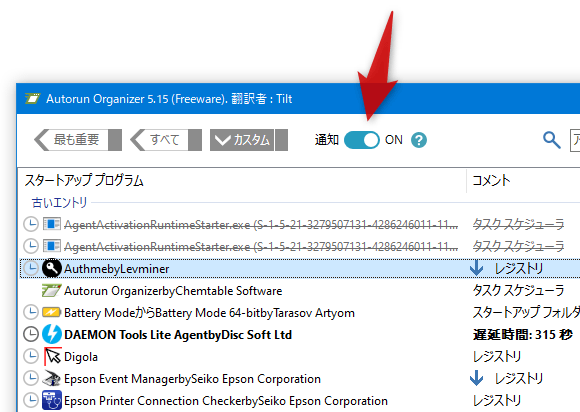This screenshot has width=580, height=412.
Task: Toggle the 通知 notification switch off
Action: [361, 140]
